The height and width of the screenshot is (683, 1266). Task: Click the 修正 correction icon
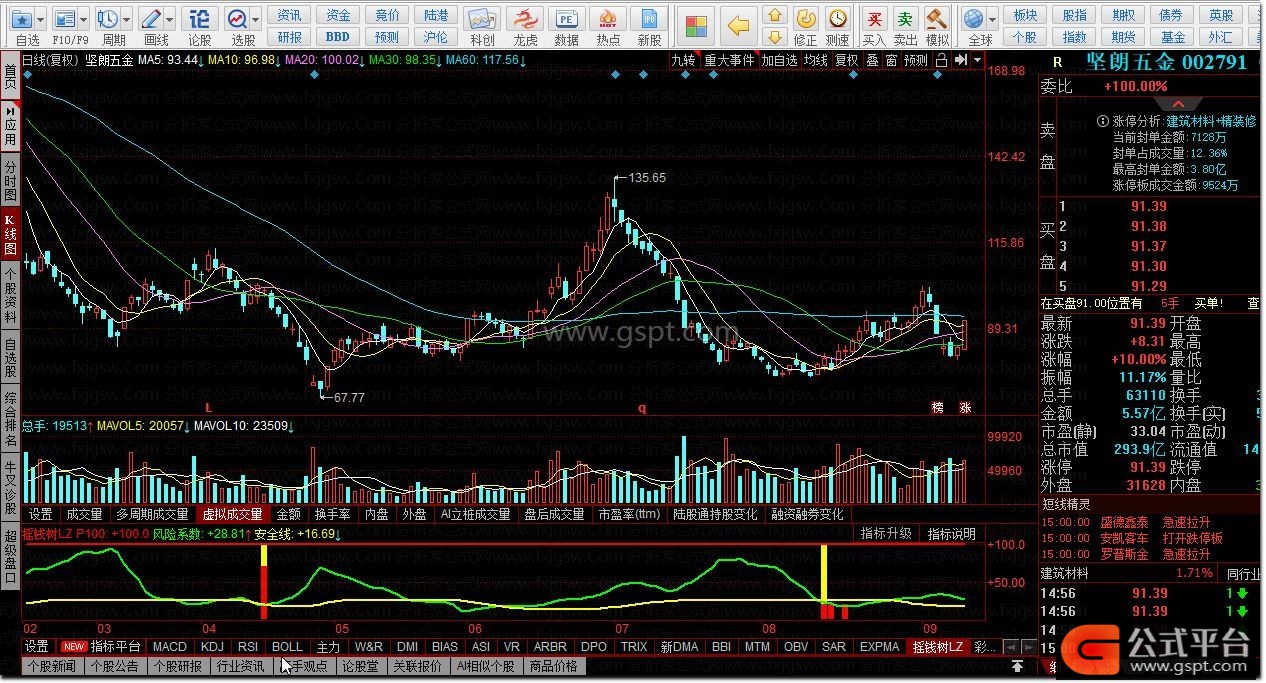click(805, 19)
